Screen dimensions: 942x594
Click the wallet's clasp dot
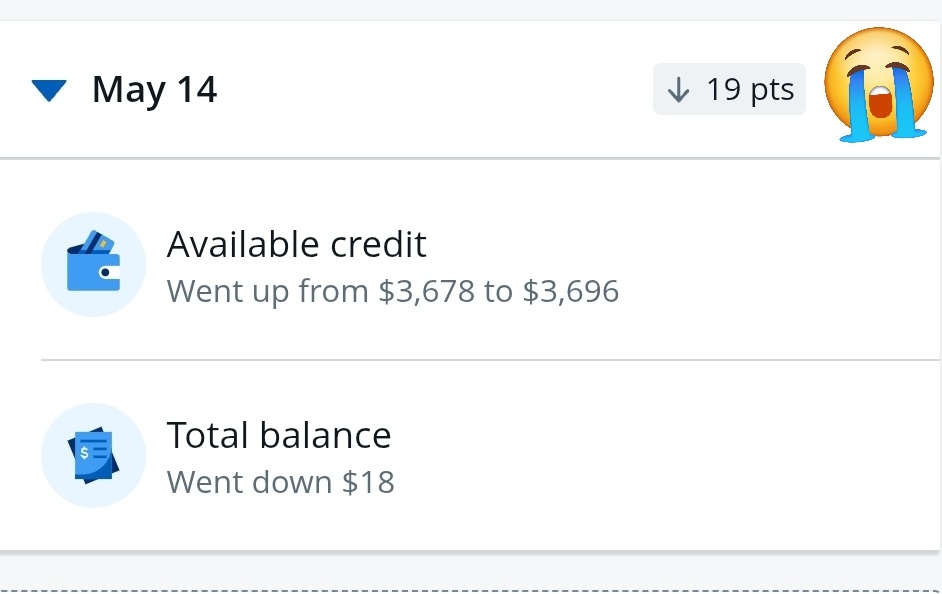pos(106,271)
